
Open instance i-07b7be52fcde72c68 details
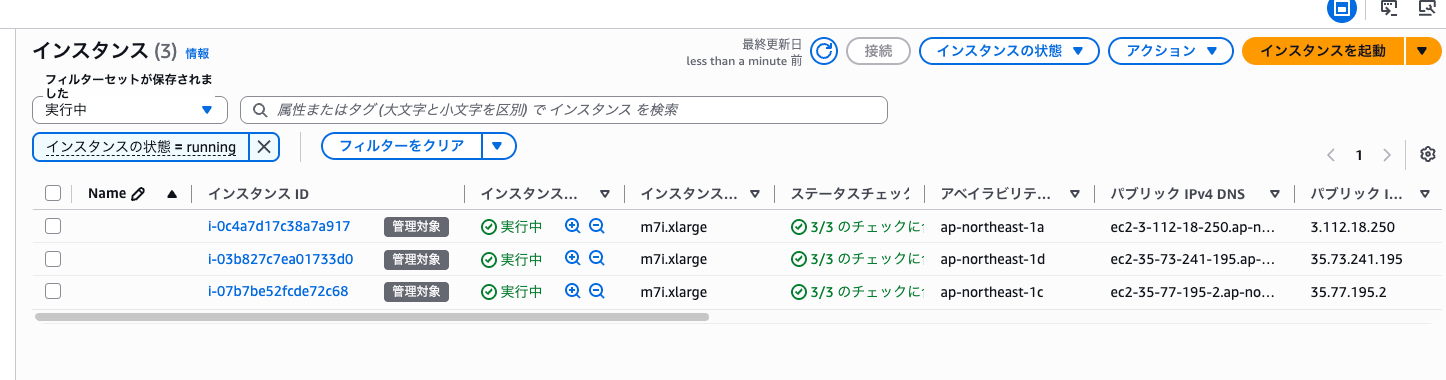278,292
